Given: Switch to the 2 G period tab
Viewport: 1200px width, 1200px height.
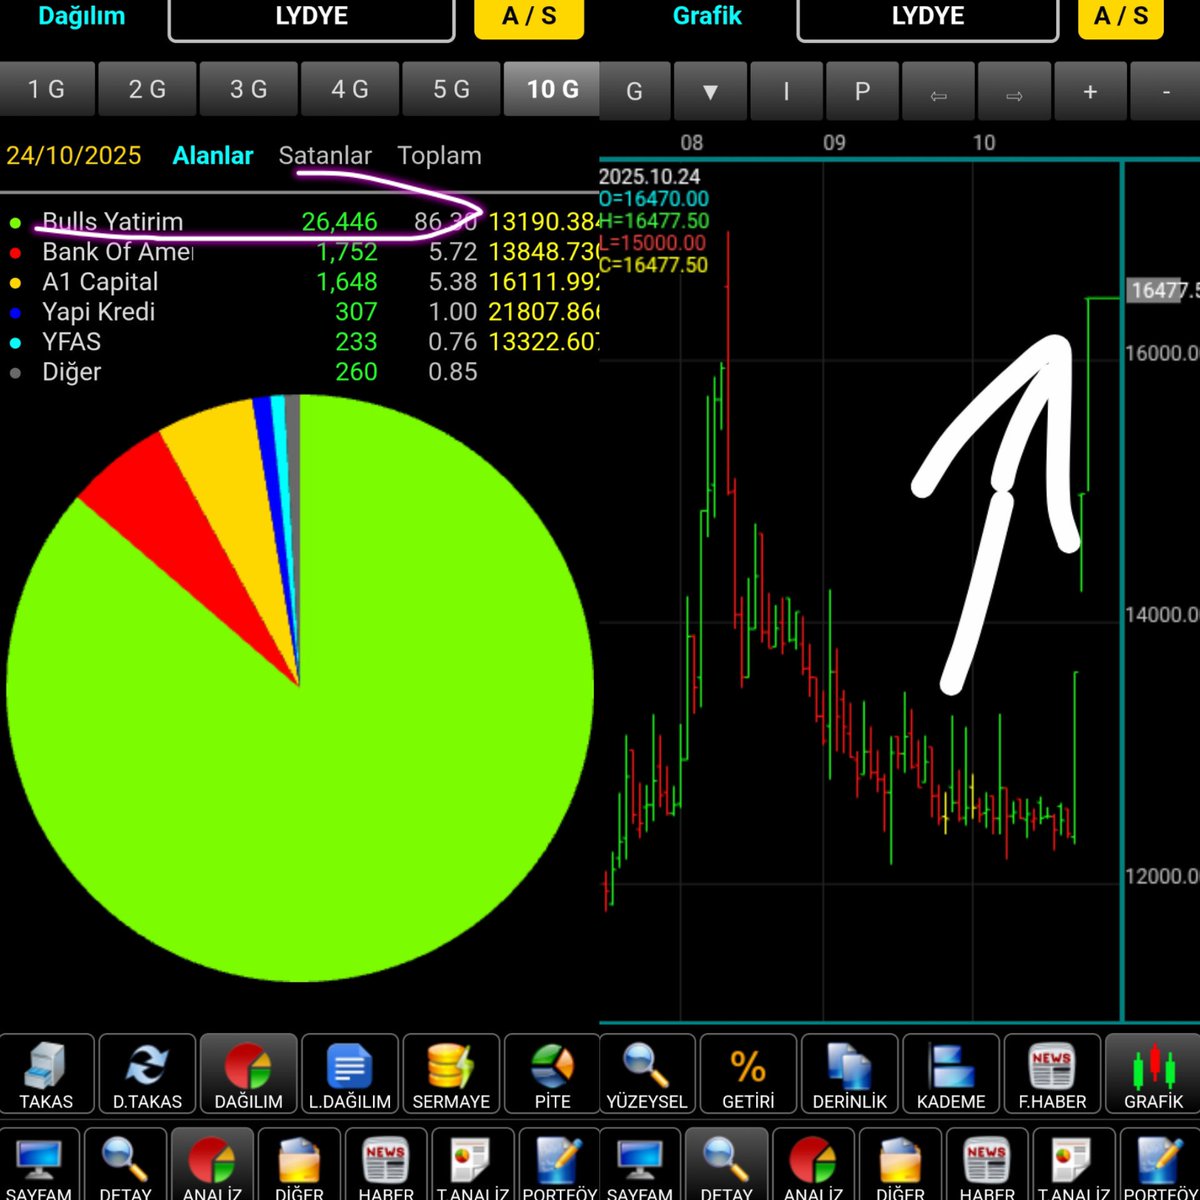Looking at the screenshot, I should click(x=148, y=89).
